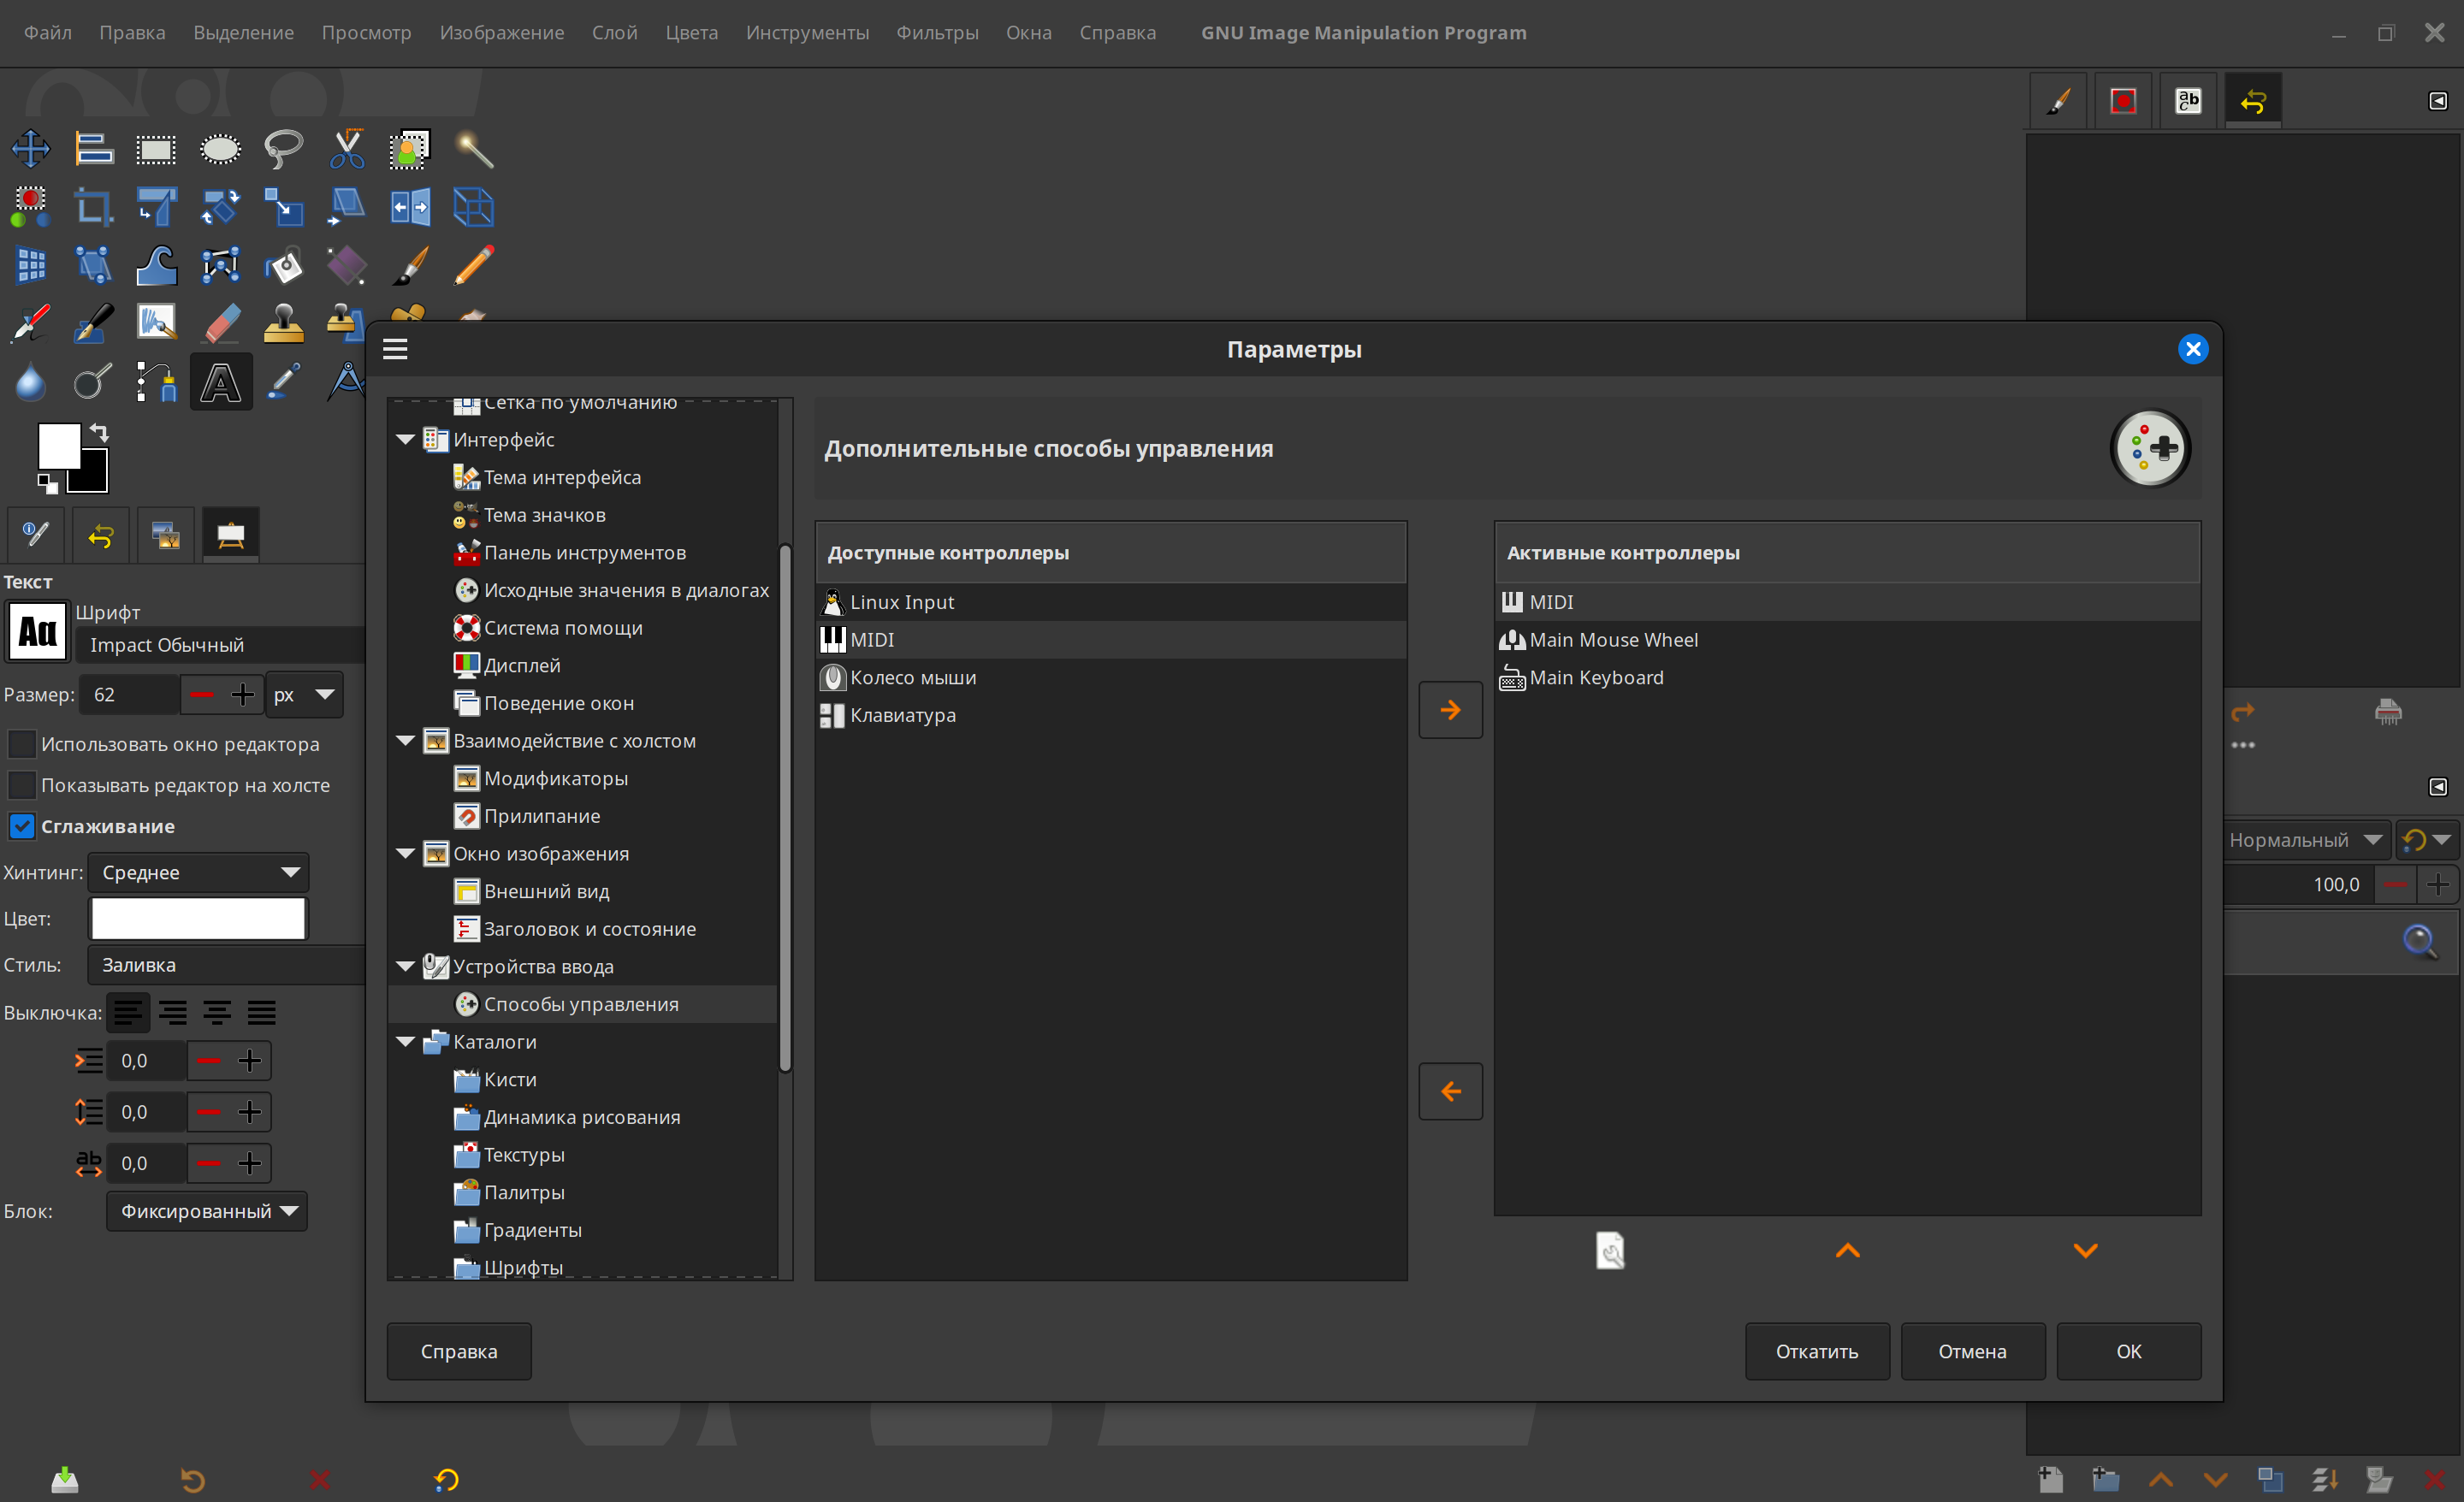Click the edit controller settings icon
This screenshot has height=1502, width=2464.
1610,1250
